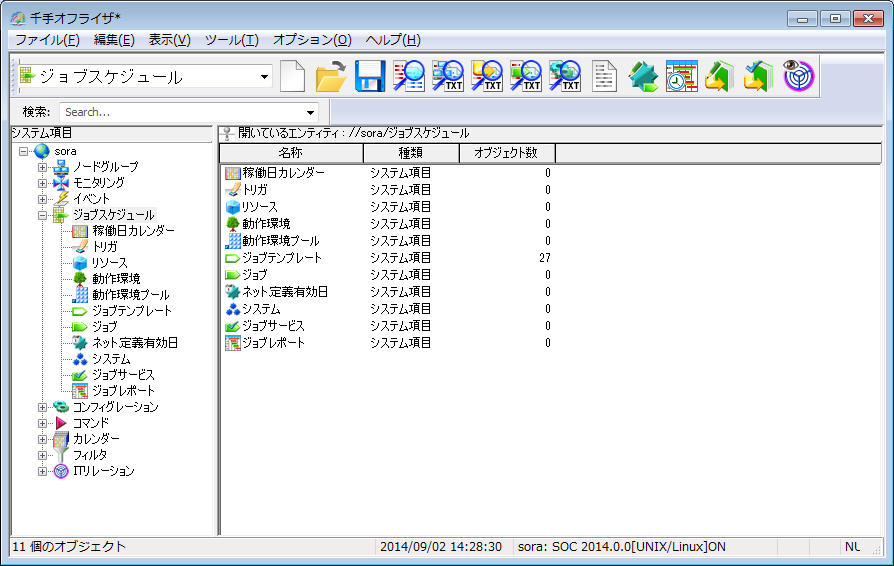This screenshot has width=894, height=566.
Task: Select 動作環境プール in the tree
Action: point(131,295)
